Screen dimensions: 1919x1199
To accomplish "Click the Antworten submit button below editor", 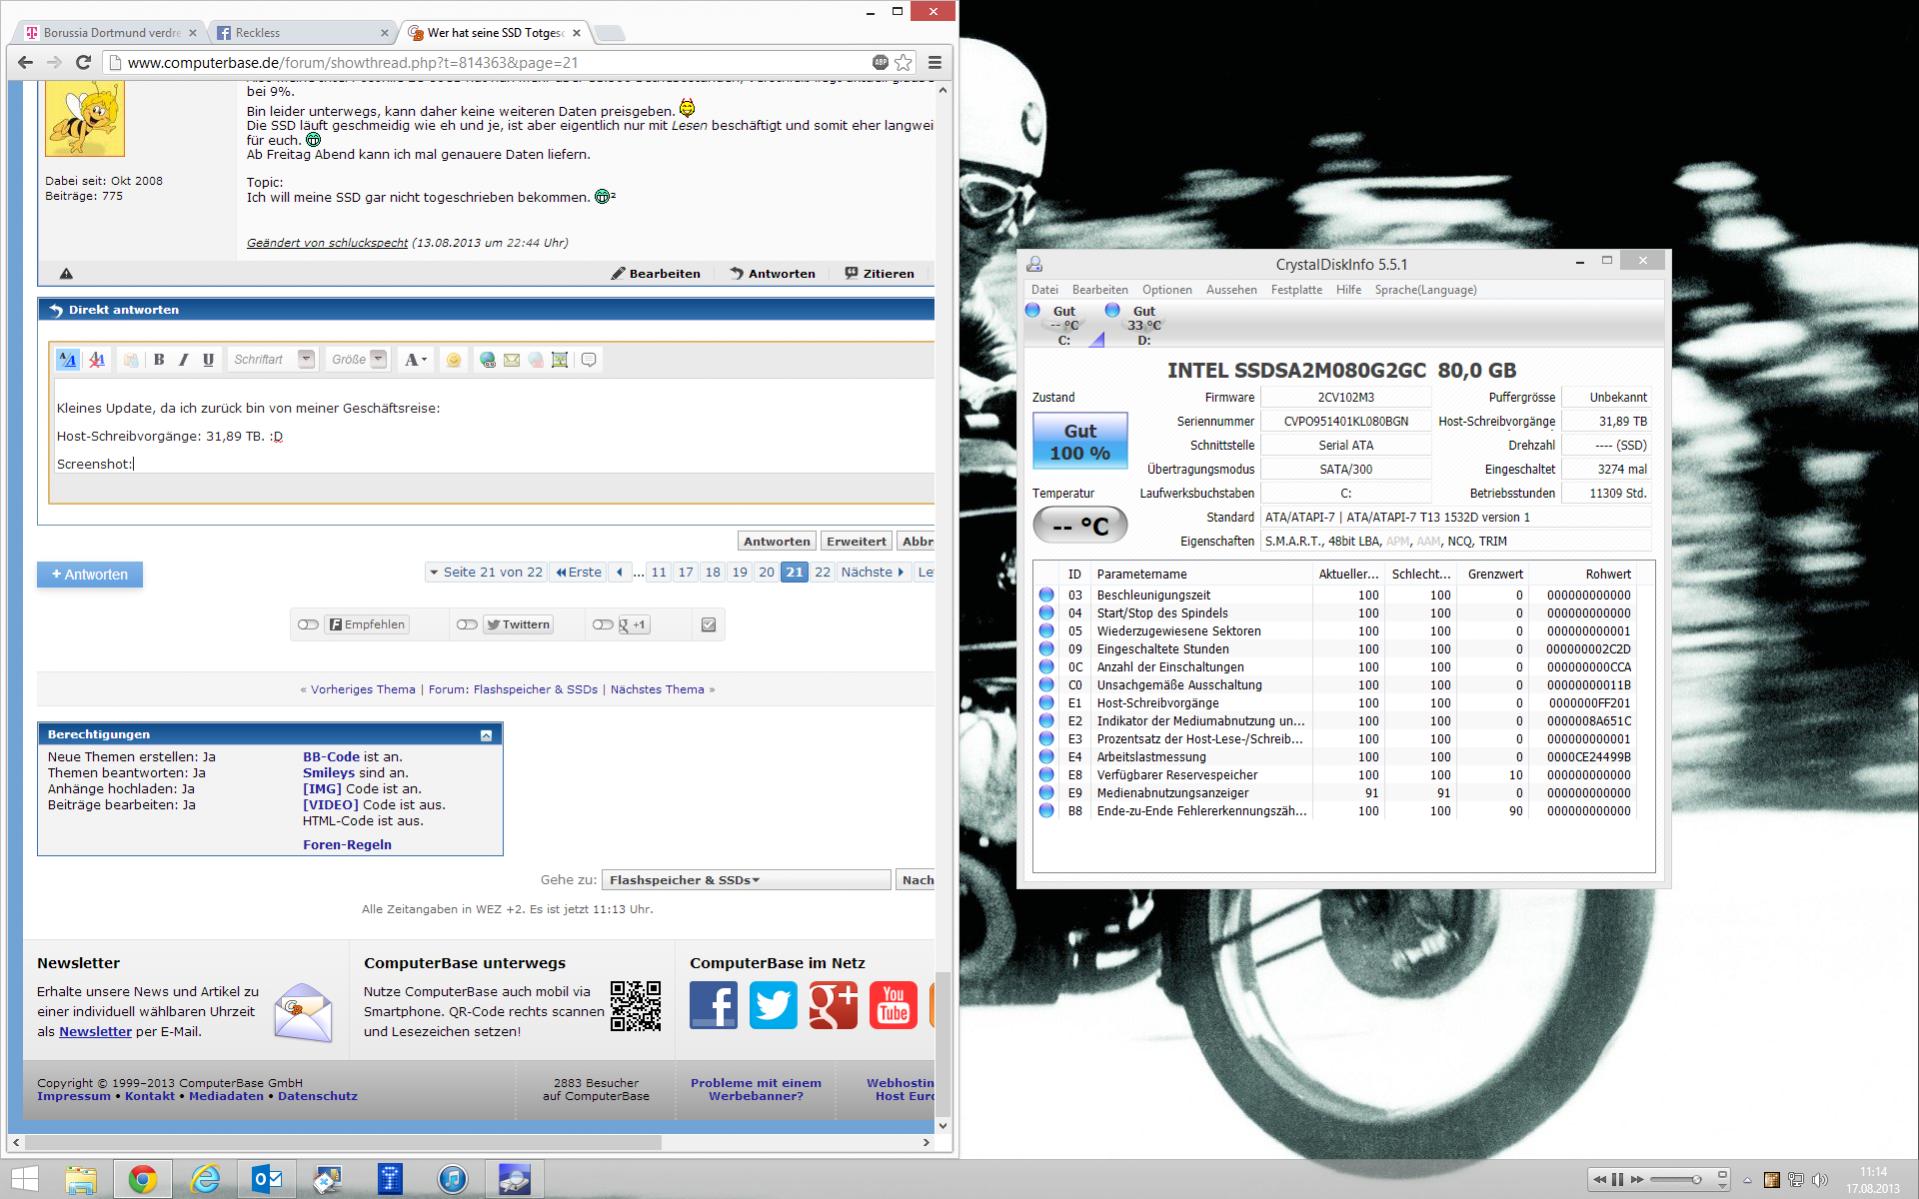I will pyautogui.click(x=777, y=541).
